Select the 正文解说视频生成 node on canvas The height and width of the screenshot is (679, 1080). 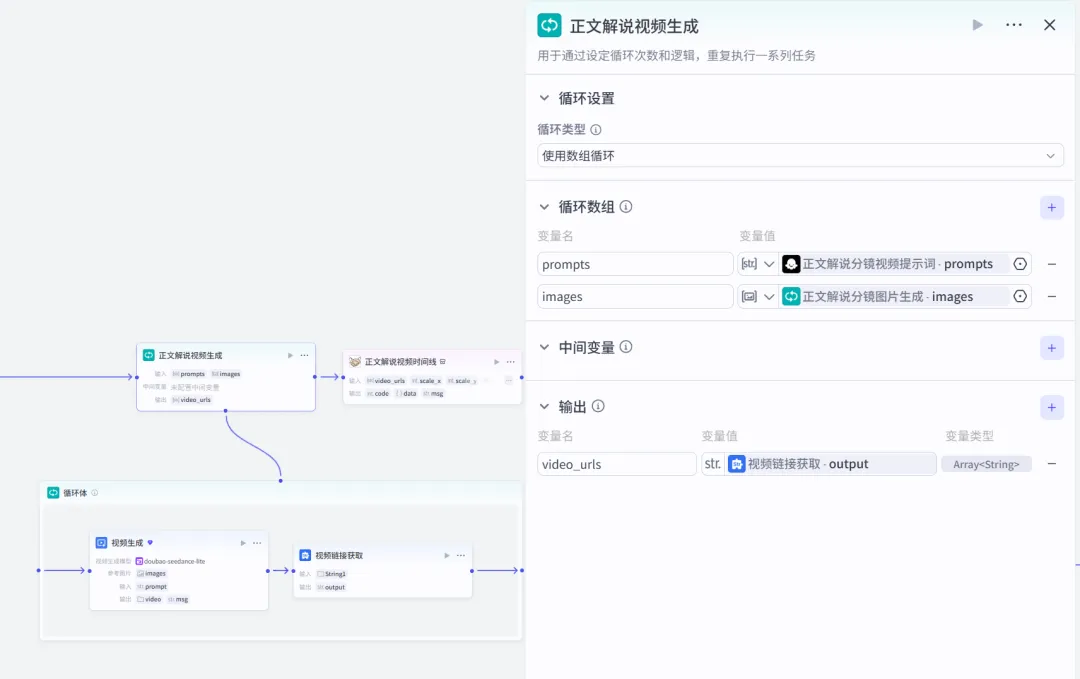click(226, 377)
